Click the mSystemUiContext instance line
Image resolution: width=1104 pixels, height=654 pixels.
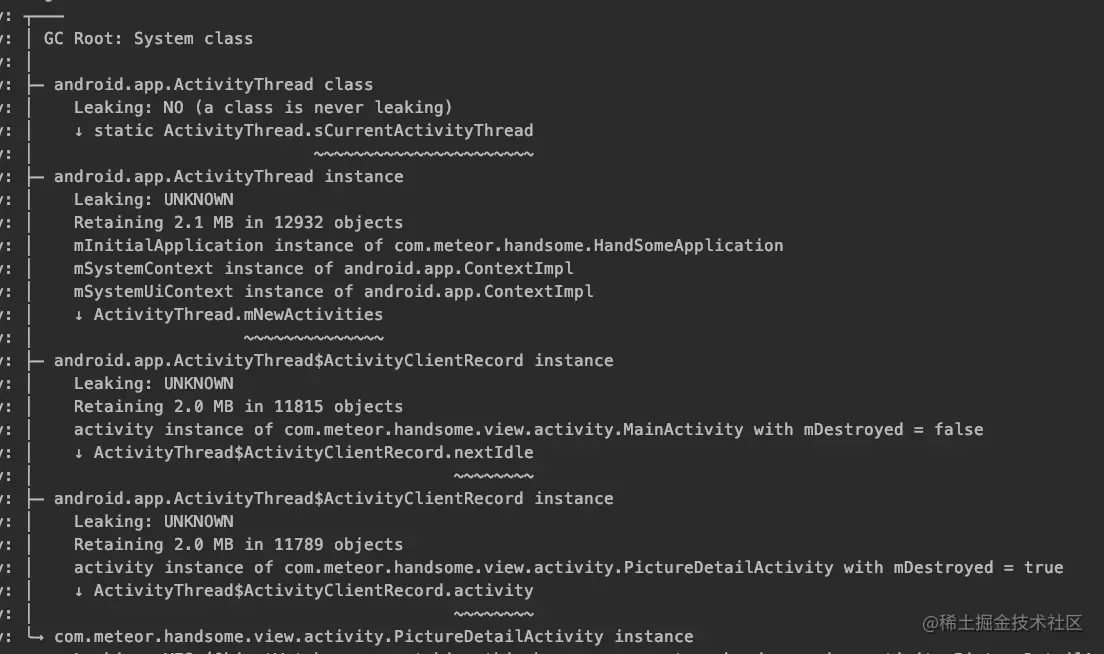(334, 291)
